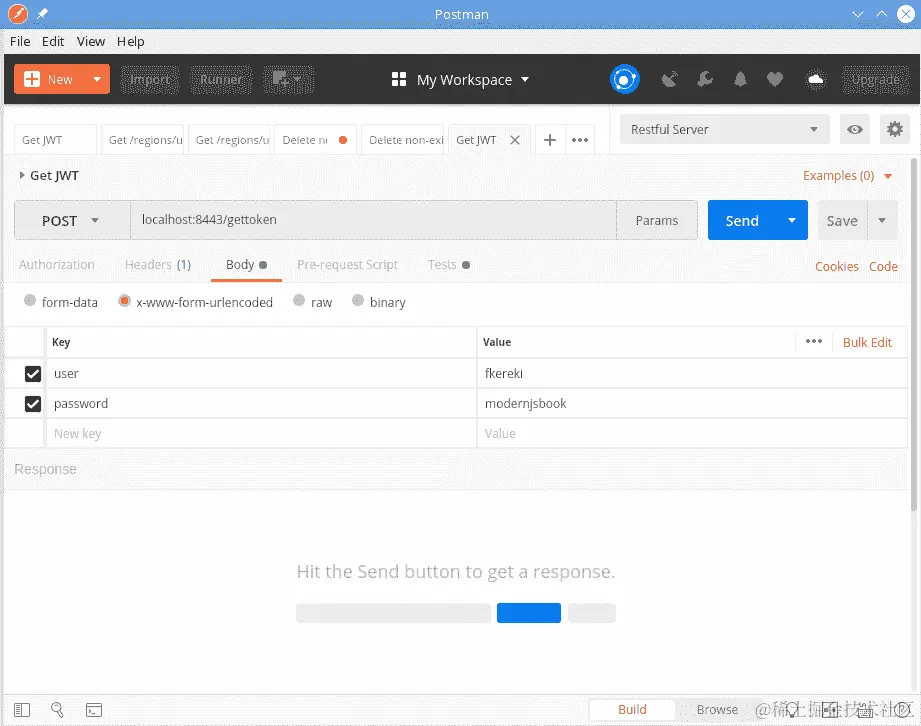Switch to the Body tab
This screenshot has height=726, width=921.
pos(246,265)
